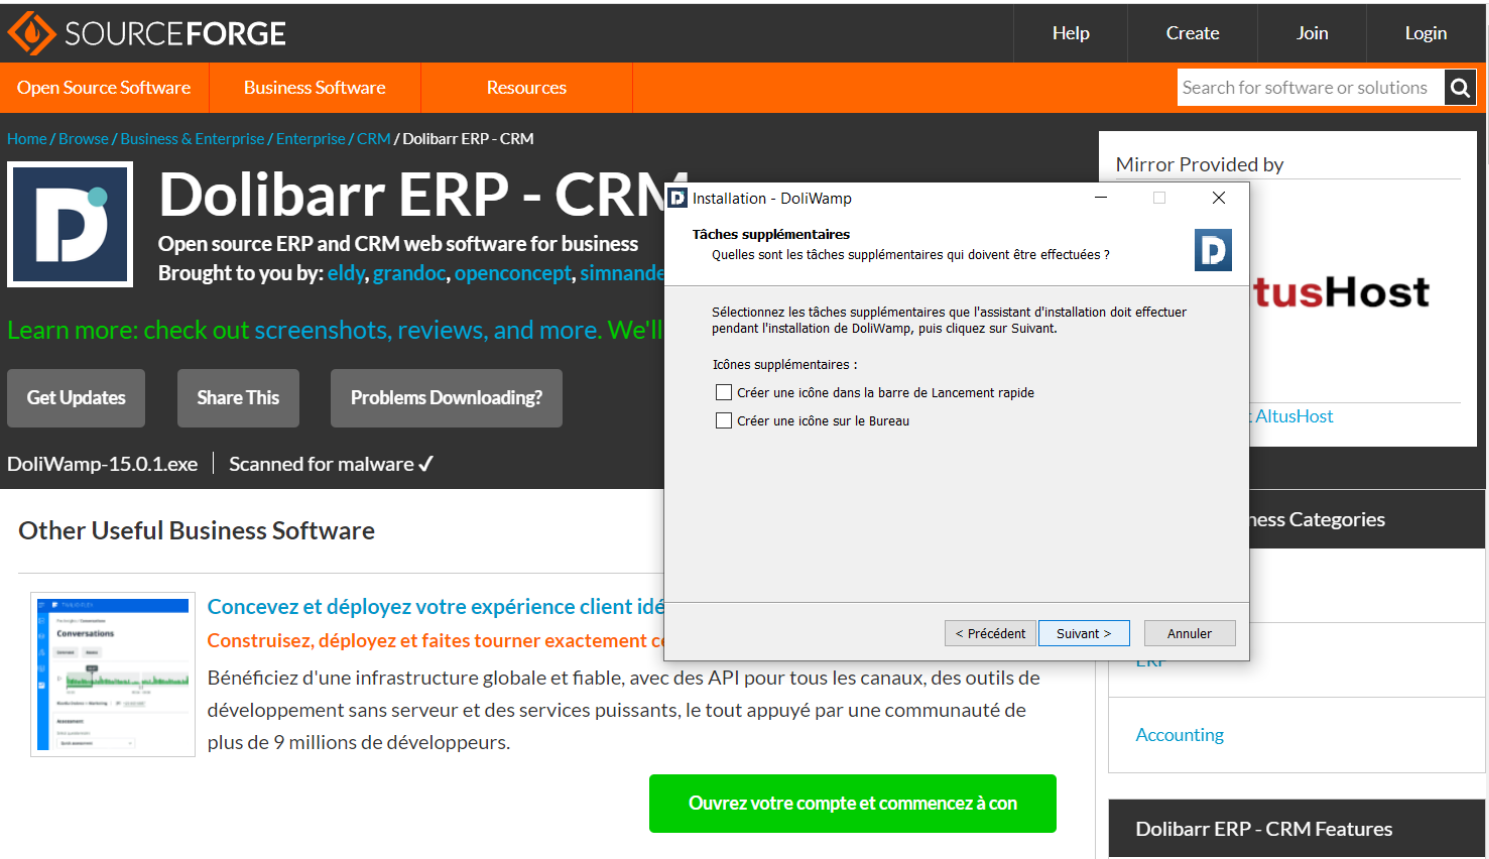The image size is (1489, 859).
Task: Click Annuler to cancel installation
Action: (x=1189, y=633)
